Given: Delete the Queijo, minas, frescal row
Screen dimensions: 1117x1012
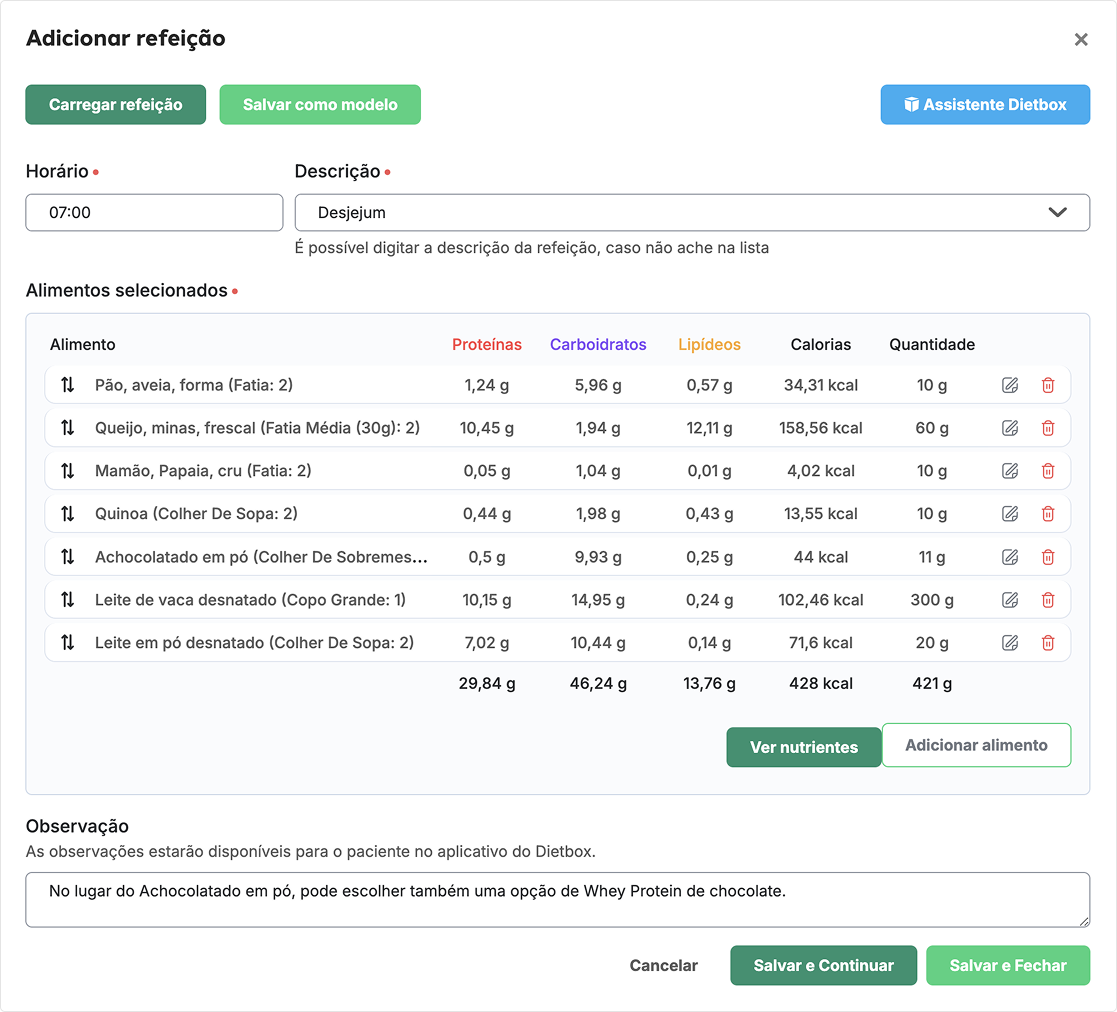Looking at the screenshot, I should click(x=1048, y=428).
